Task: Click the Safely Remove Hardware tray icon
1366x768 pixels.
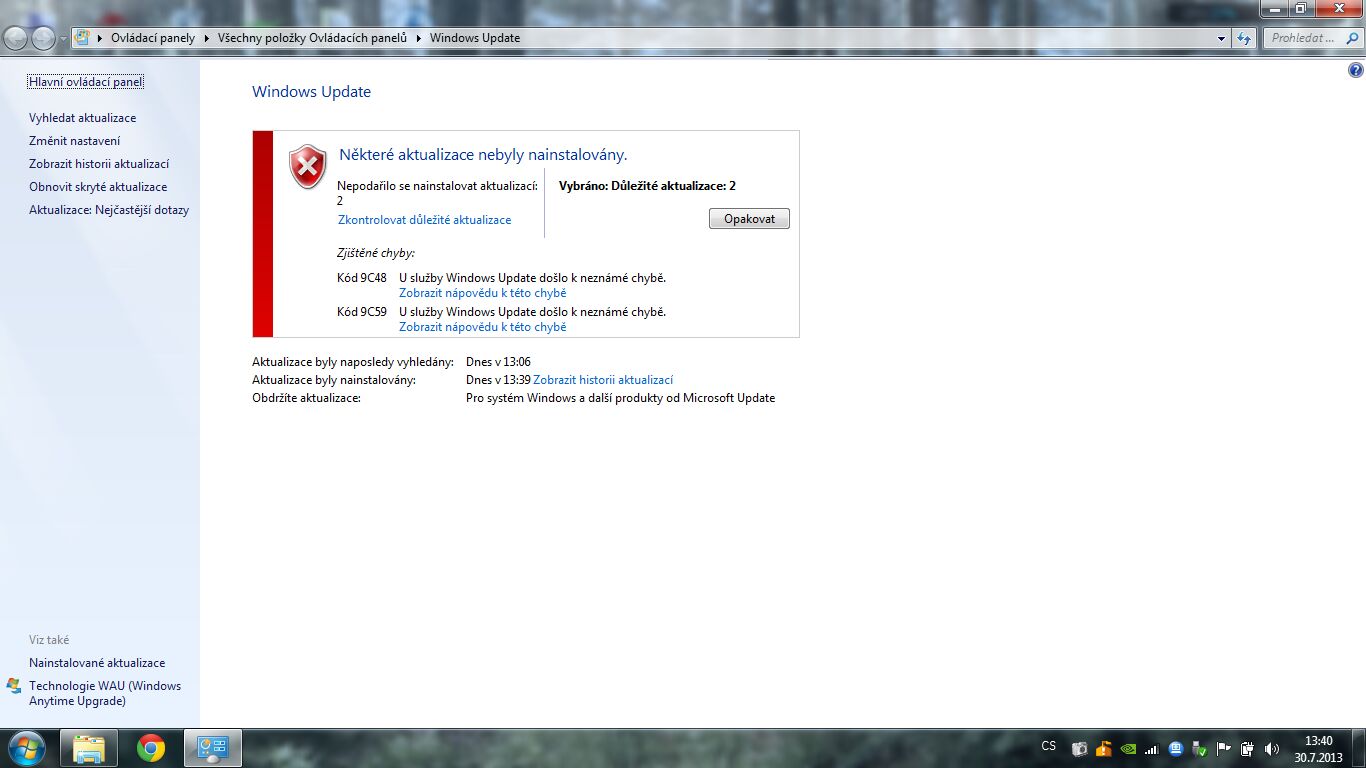Action: (1200, 748)
